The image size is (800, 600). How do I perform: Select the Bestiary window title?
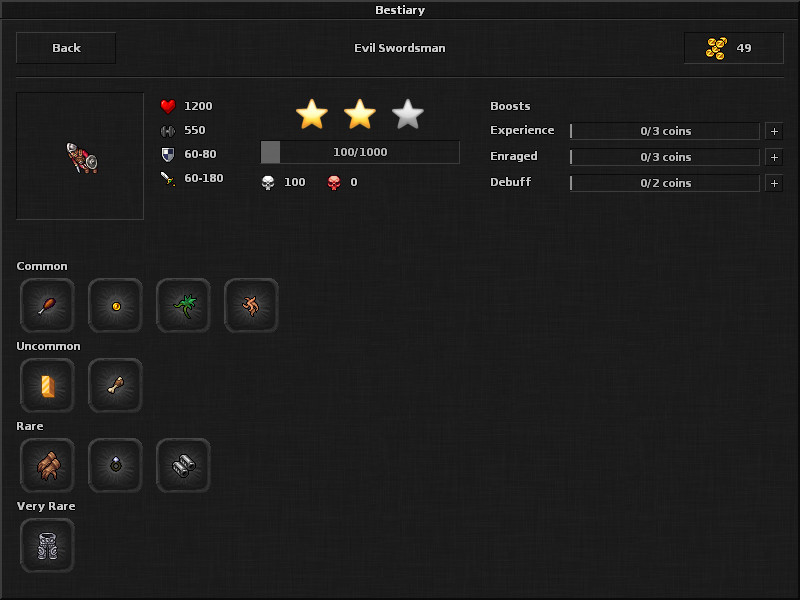(400, 10)
